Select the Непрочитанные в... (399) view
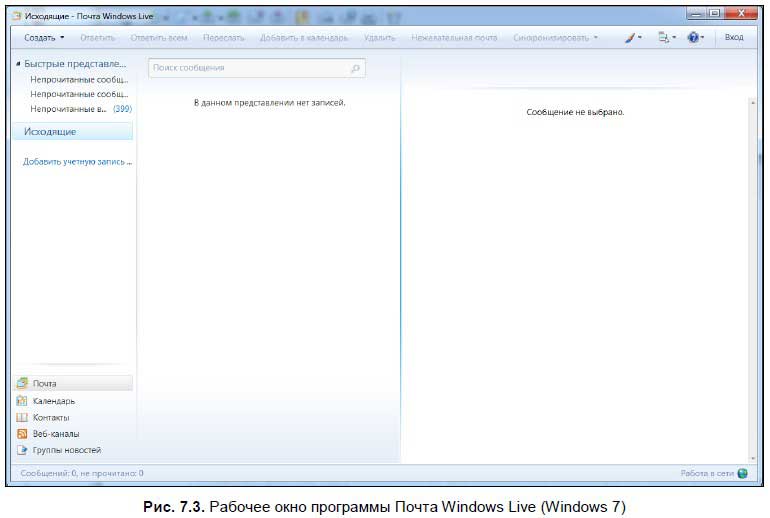This screenshot has height=518, width=770. coord(81,109)
